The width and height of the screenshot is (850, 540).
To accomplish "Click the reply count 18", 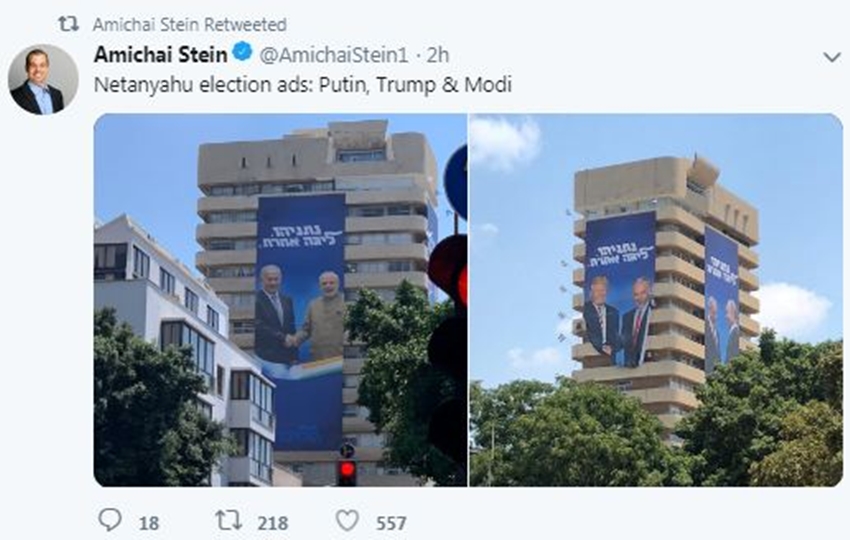I will [x=148, y=522].
